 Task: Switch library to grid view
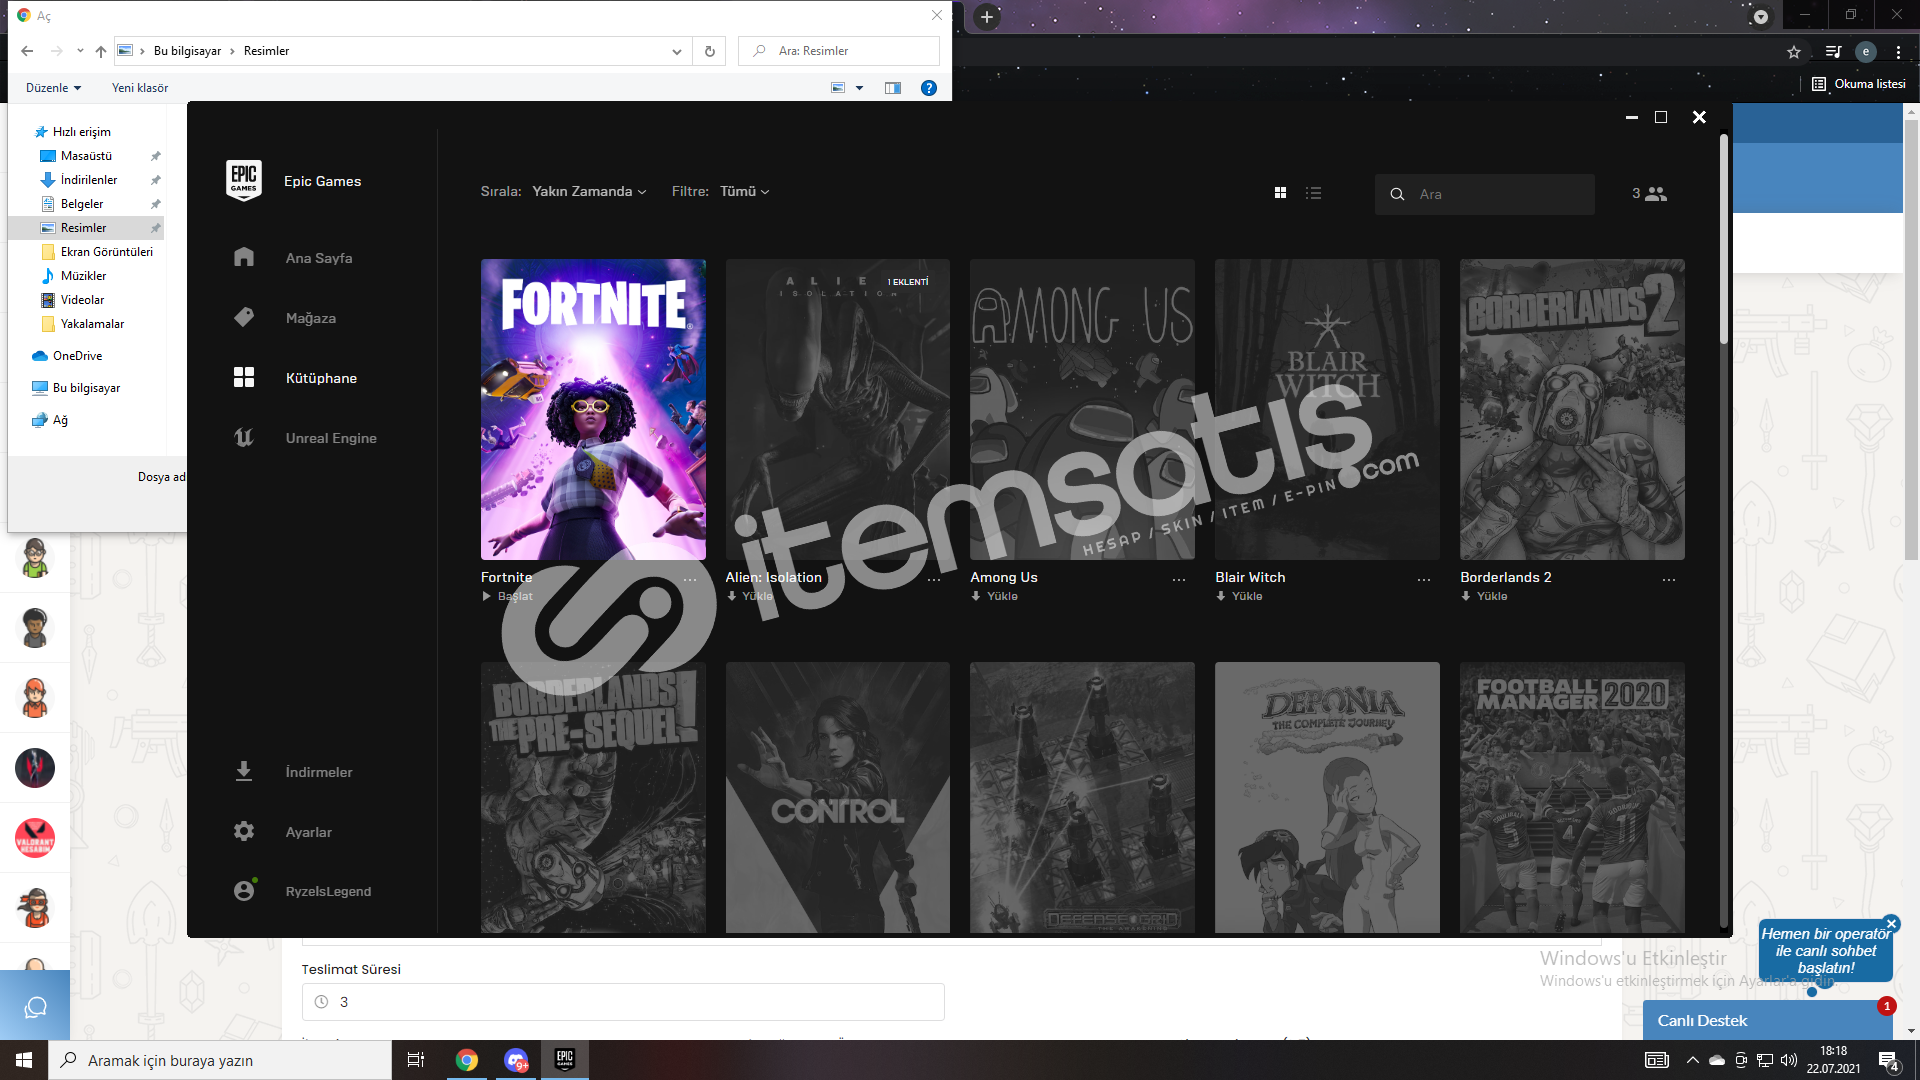point(1280,193)
